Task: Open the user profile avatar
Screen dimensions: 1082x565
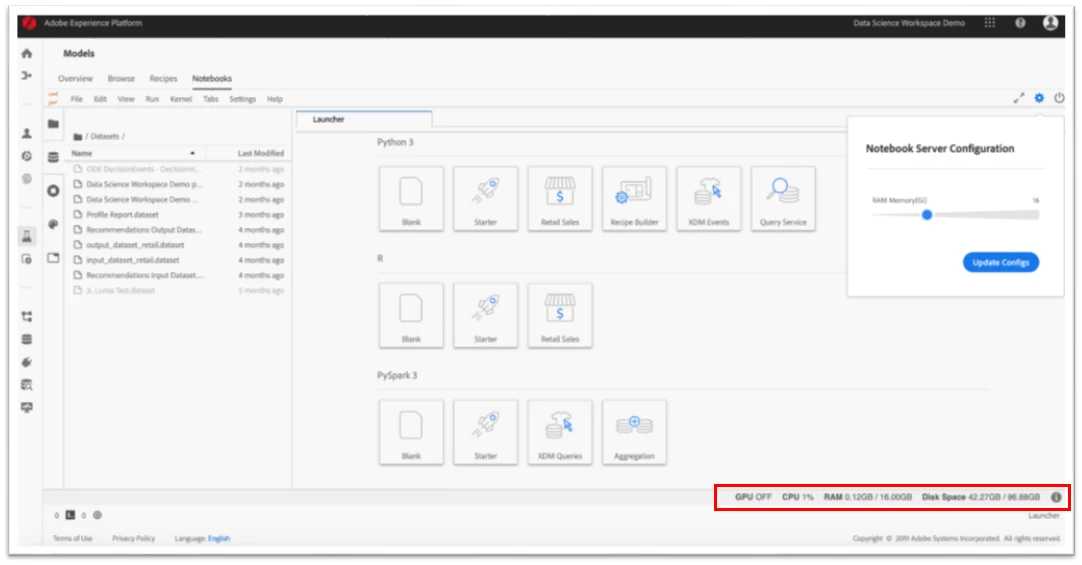Action: pos(1050,23)
